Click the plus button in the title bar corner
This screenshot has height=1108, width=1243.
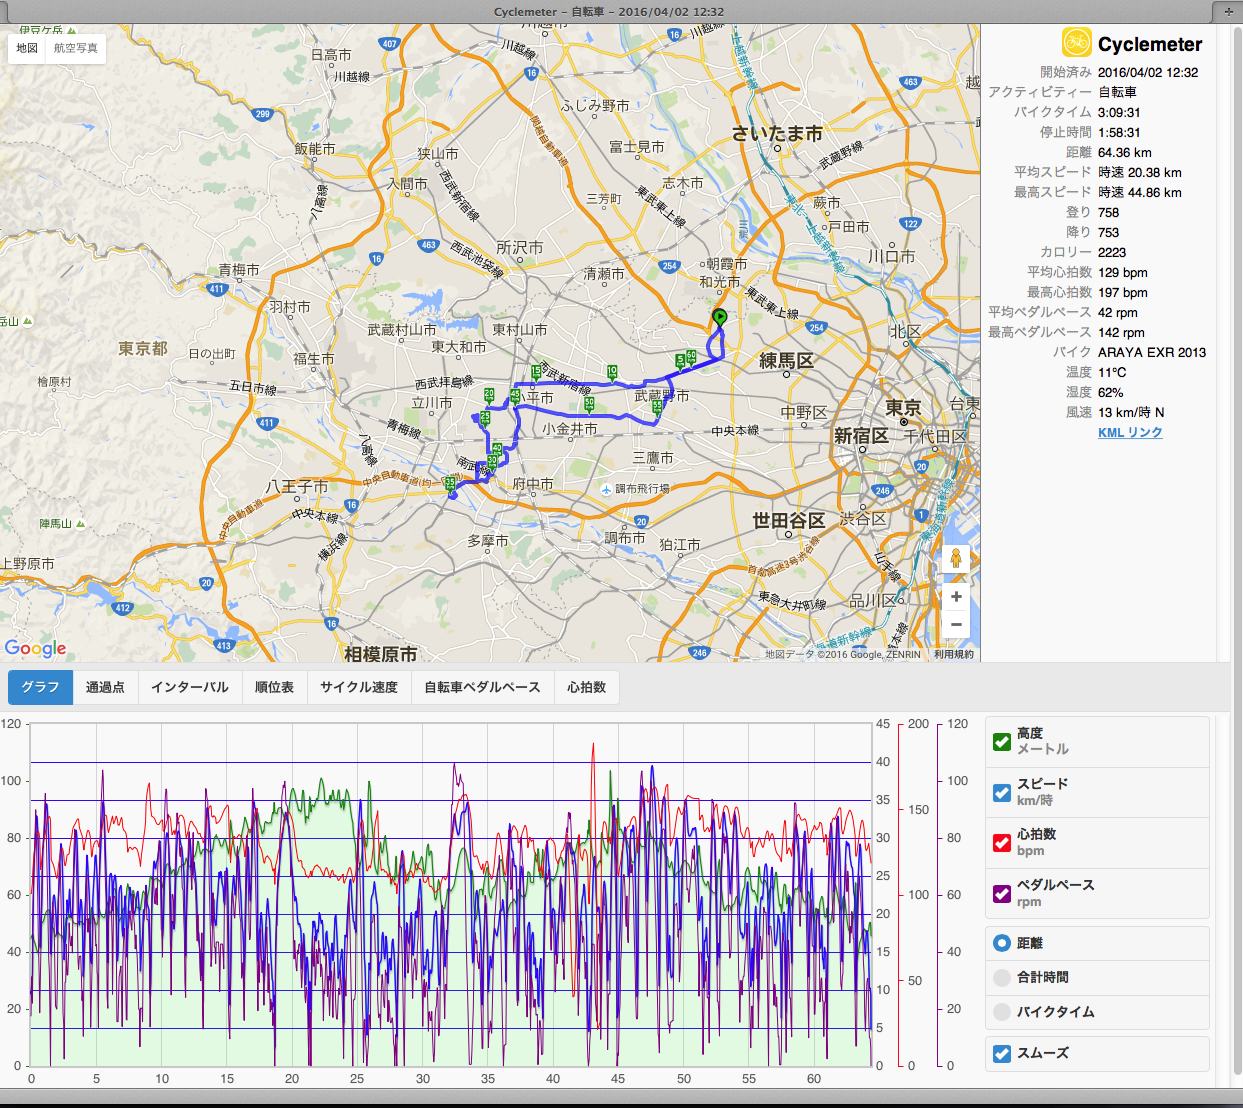[x=1228, y=12]
